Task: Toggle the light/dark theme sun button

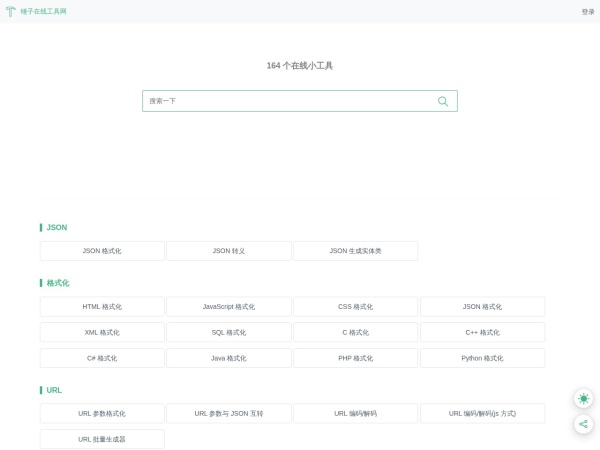Action: (x=583, y=398)
